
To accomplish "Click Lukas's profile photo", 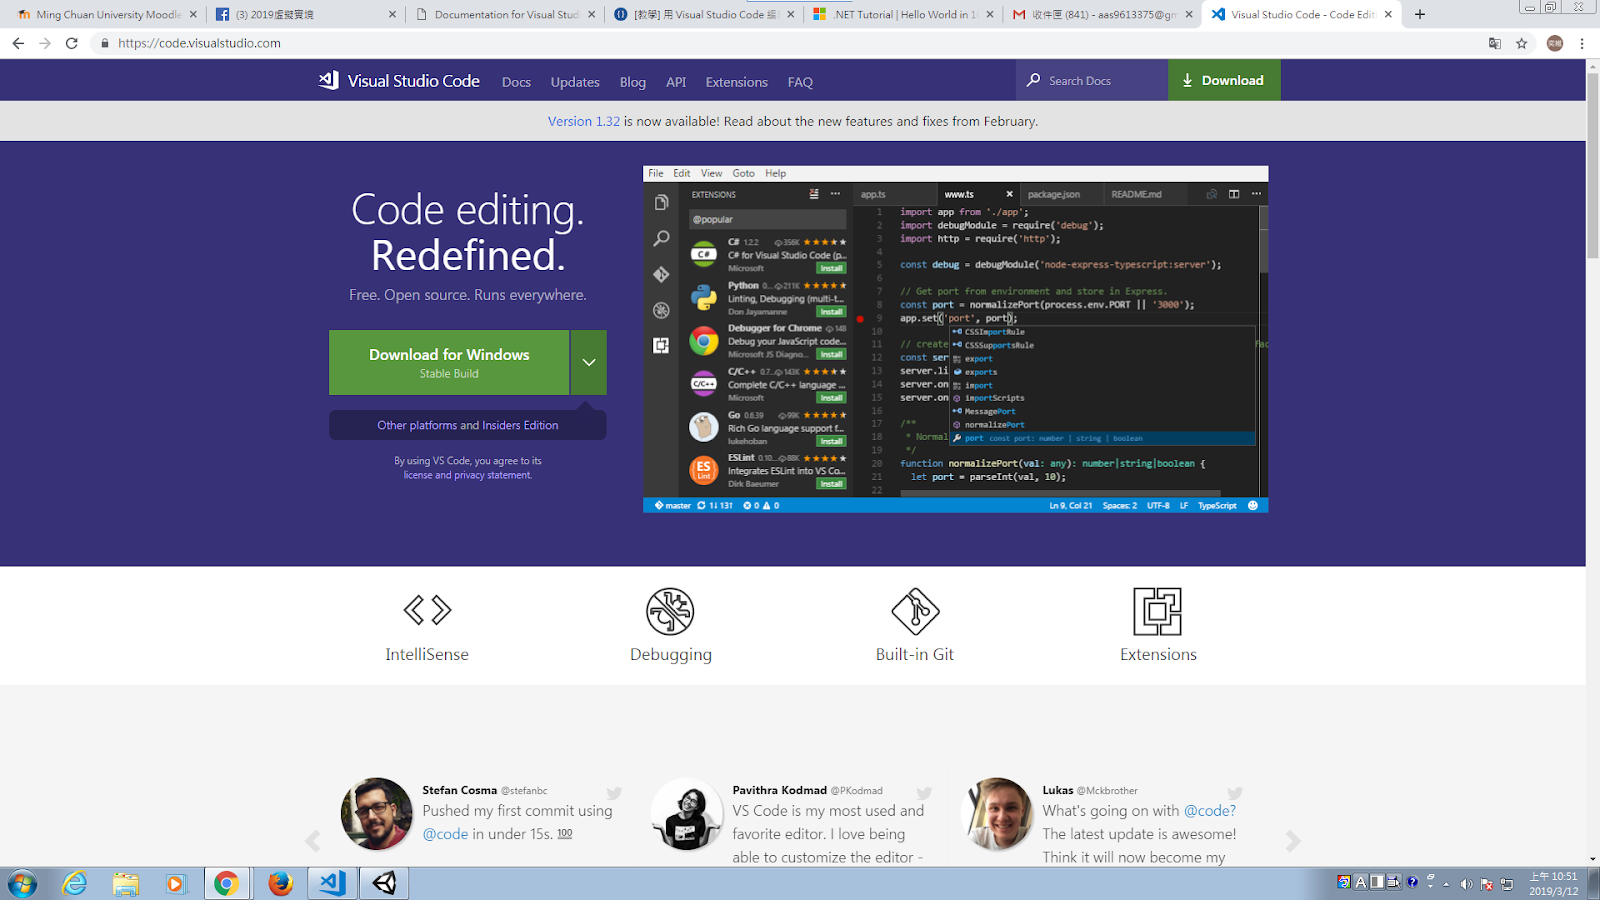I will pyautogui.click(x=997, y=814).
